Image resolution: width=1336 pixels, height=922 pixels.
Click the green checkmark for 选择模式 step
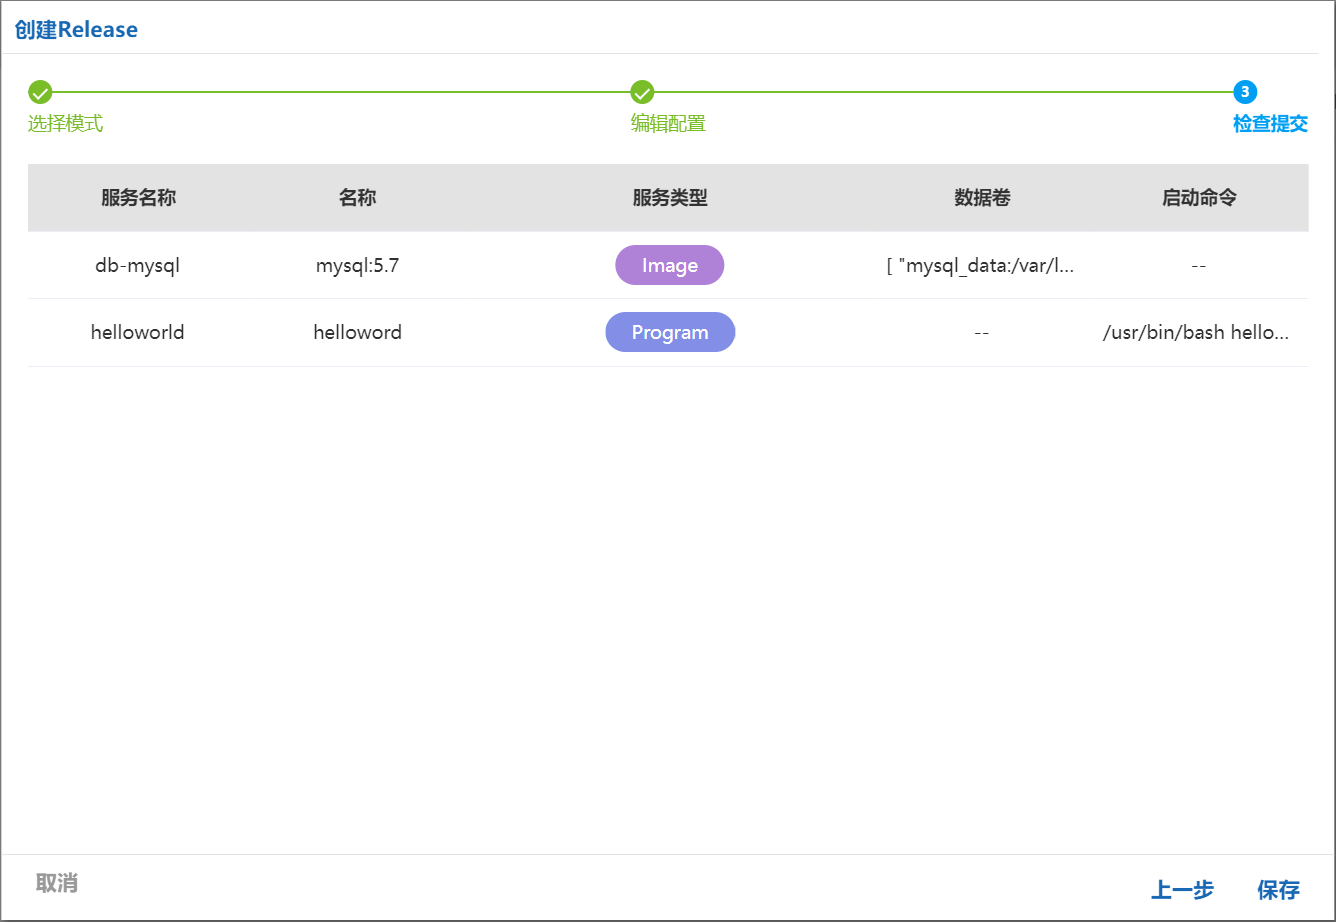coord(40,93)
